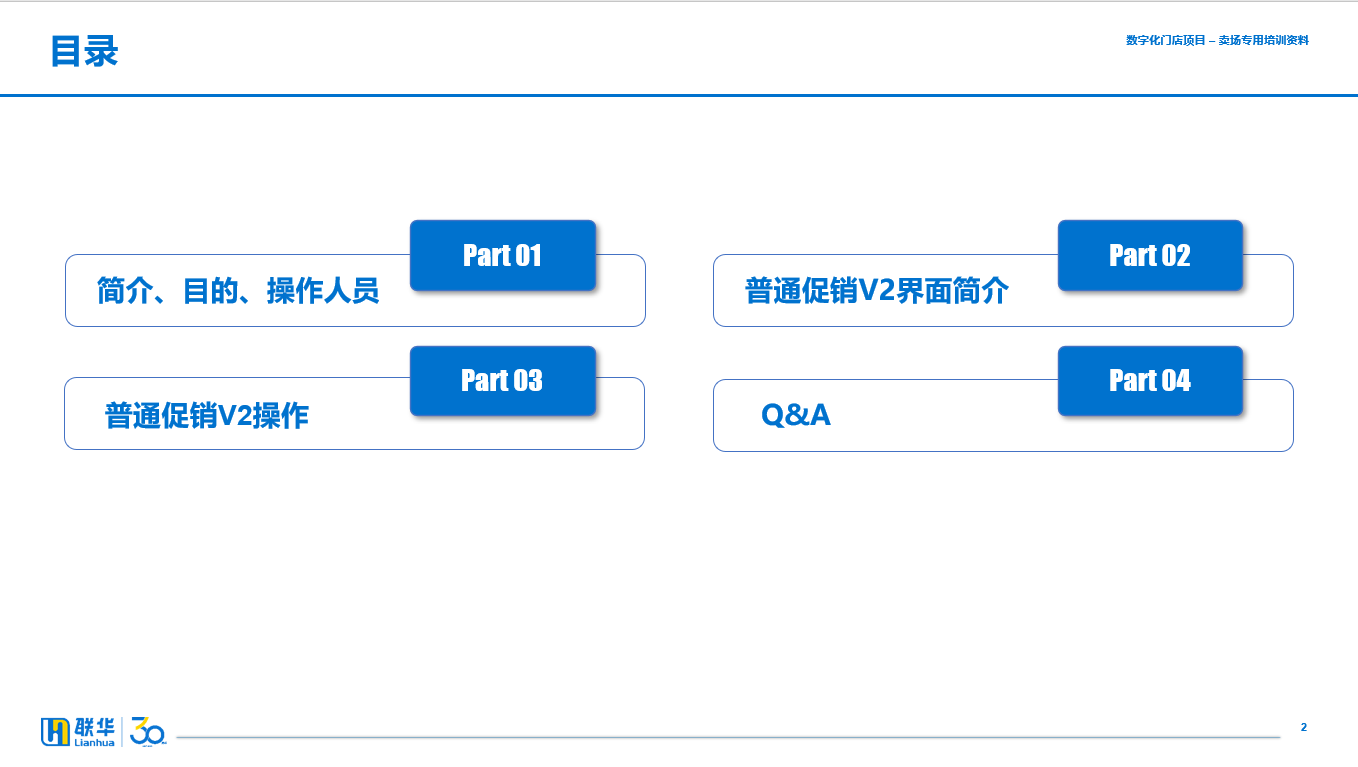Screen dimensions: 1358x767
Task: Click the 联华 brand name text
Action: pos(94,726)
